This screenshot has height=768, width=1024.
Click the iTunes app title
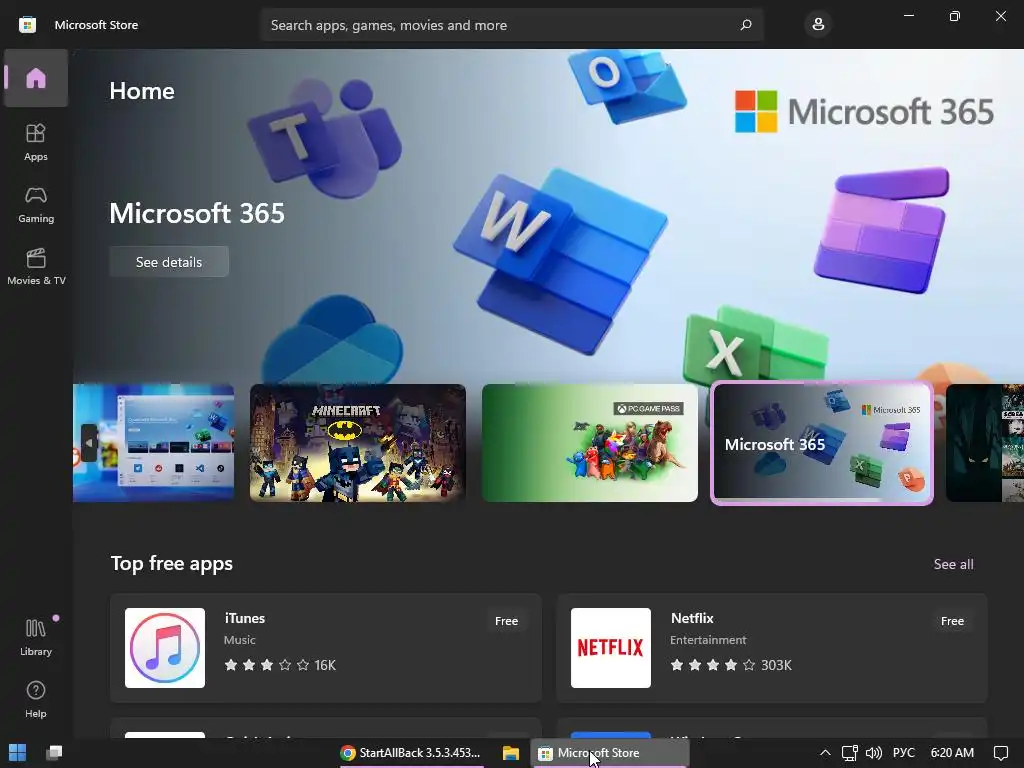tap(245, 618)
